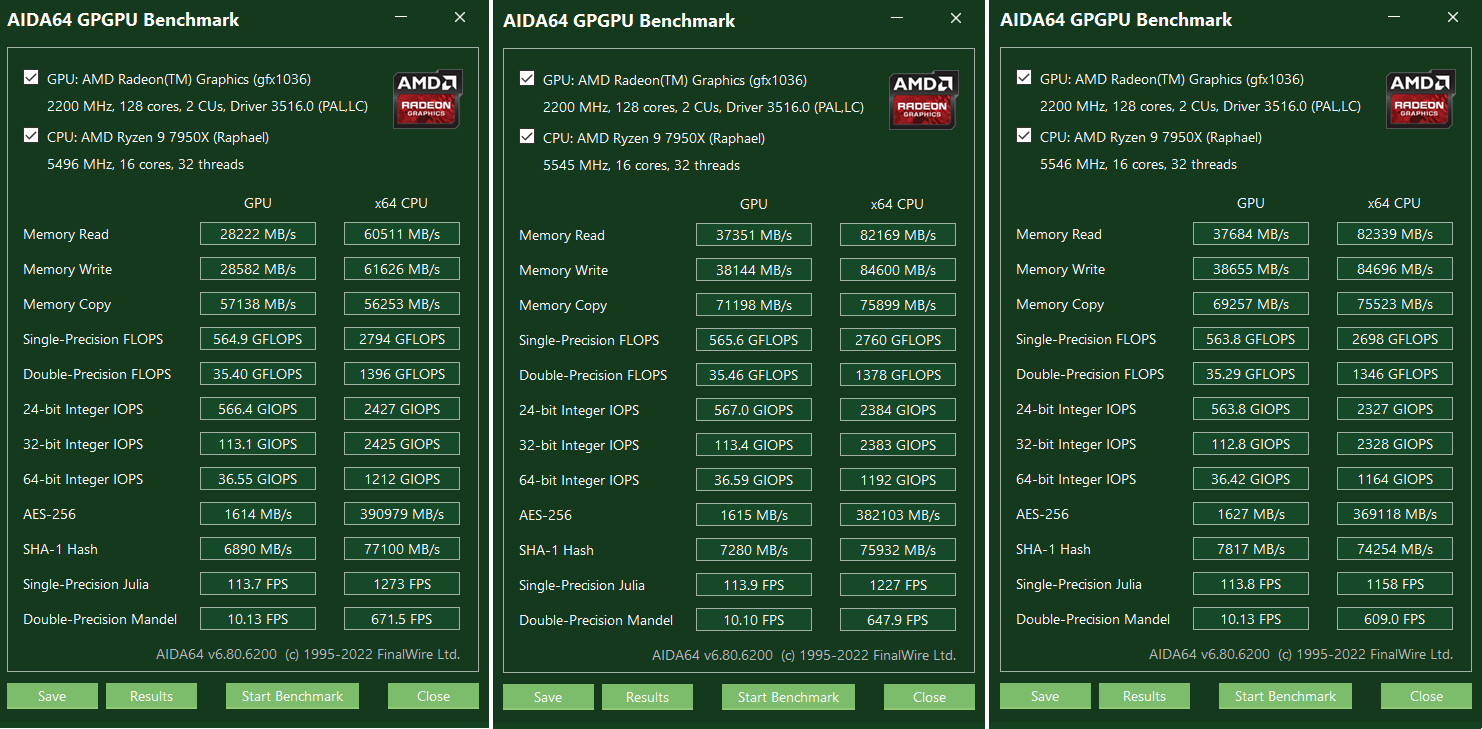The image size is (1482, 729).
Task: Select GPU SHA-1 Hash 7280 MB/s value
Action: [x=754, y=550]
